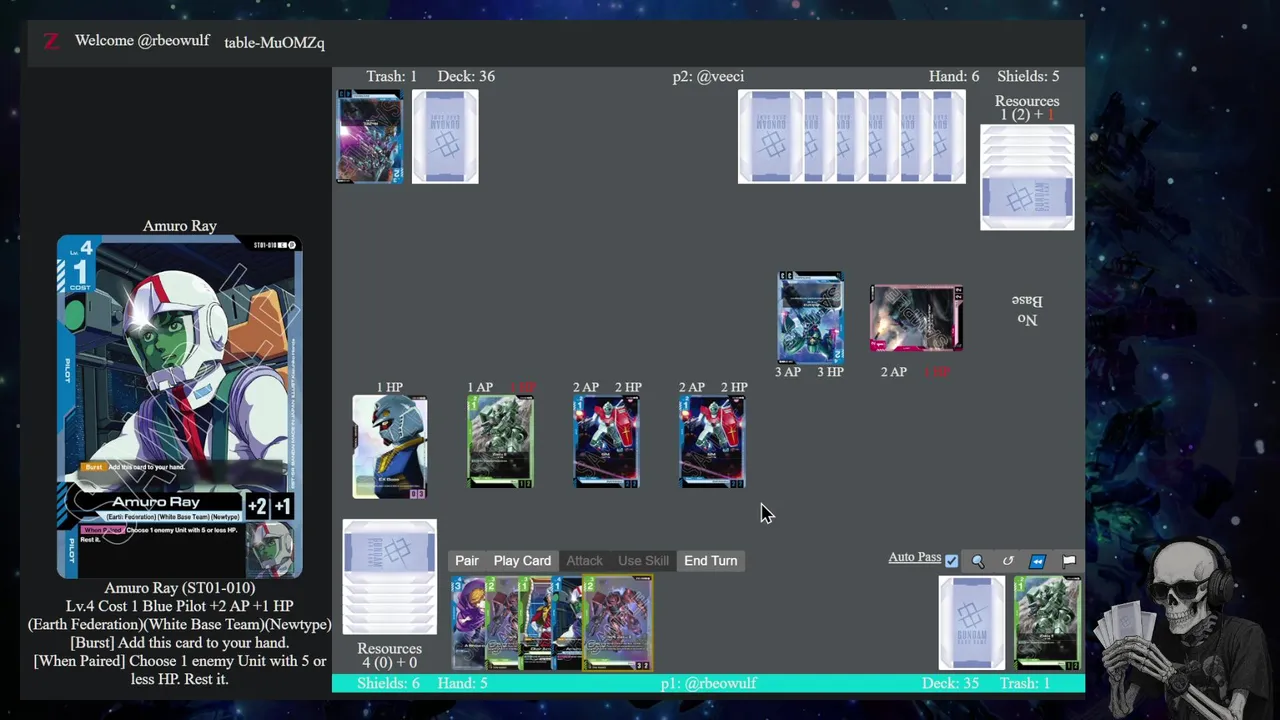1280x720 pixels.
Task: Select the green Zaku unit with 1 AP
Action: [500, 442]
